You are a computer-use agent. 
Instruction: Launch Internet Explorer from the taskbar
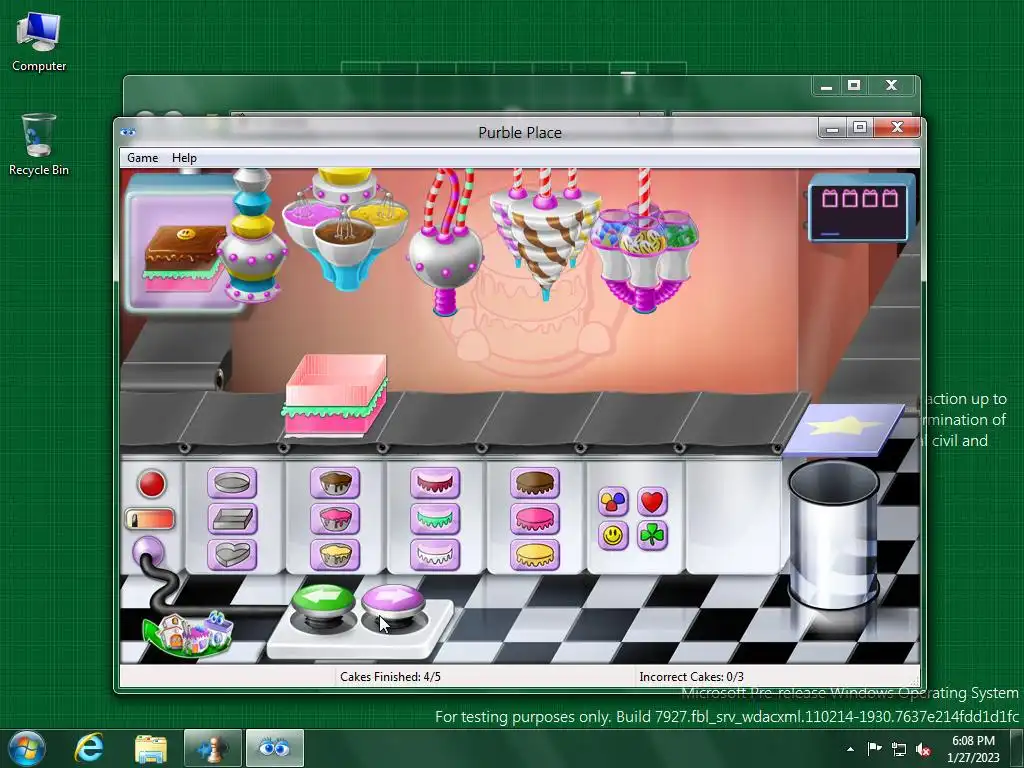point(89,748)
